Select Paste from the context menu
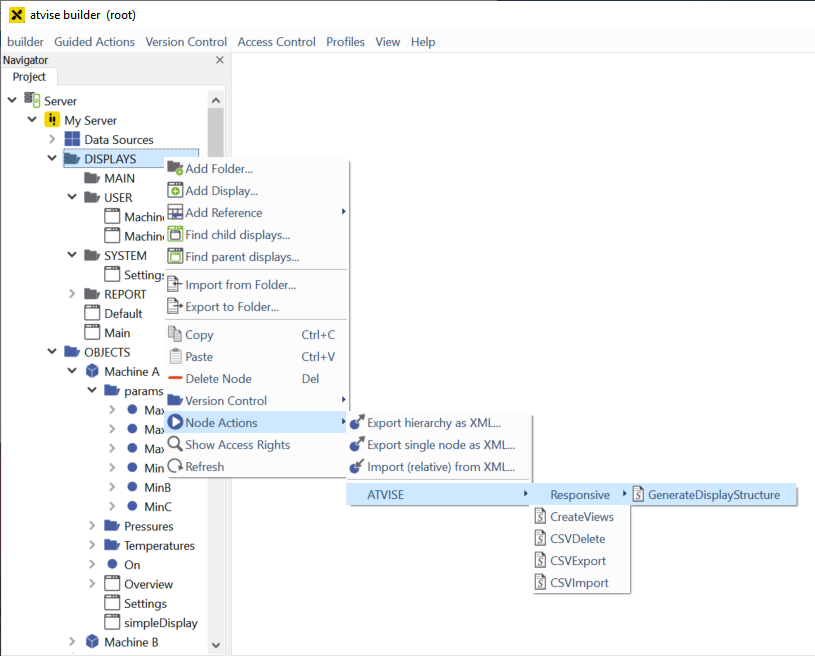This screenshot has width=815, height=656. coord(199,356)
